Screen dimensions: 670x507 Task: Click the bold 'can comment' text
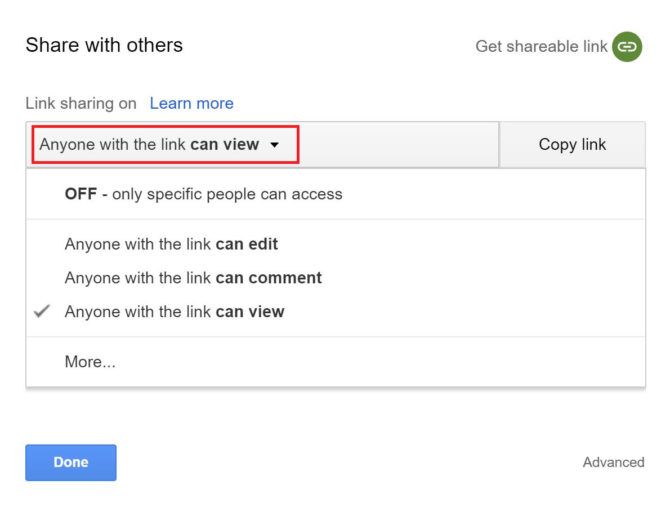[269, 278]
